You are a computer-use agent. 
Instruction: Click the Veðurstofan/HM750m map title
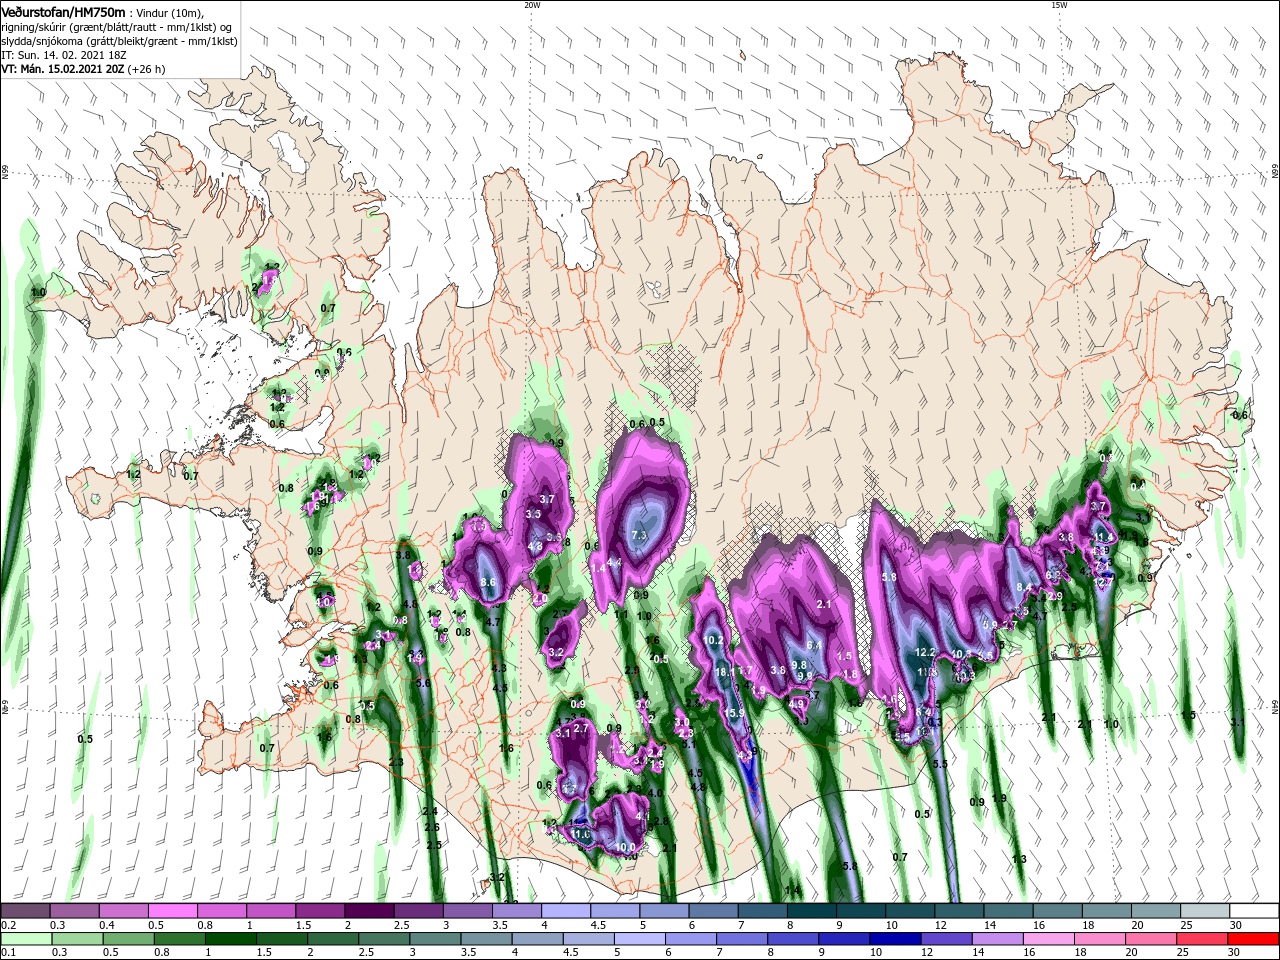click(x=63, y=11)
